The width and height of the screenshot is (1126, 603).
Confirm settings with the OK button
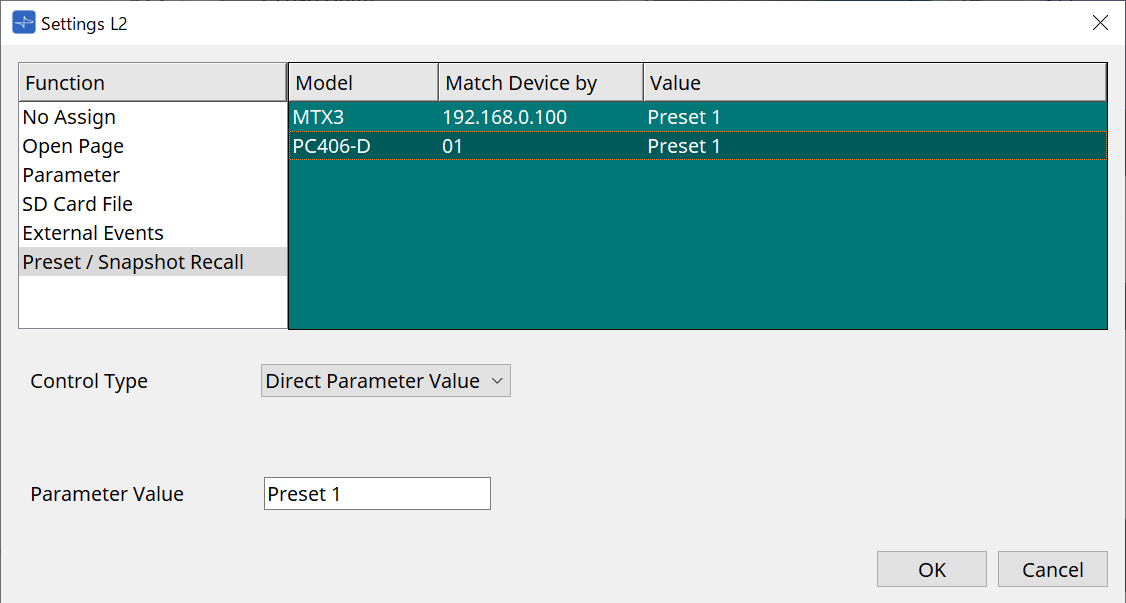[x=931, y=570]
